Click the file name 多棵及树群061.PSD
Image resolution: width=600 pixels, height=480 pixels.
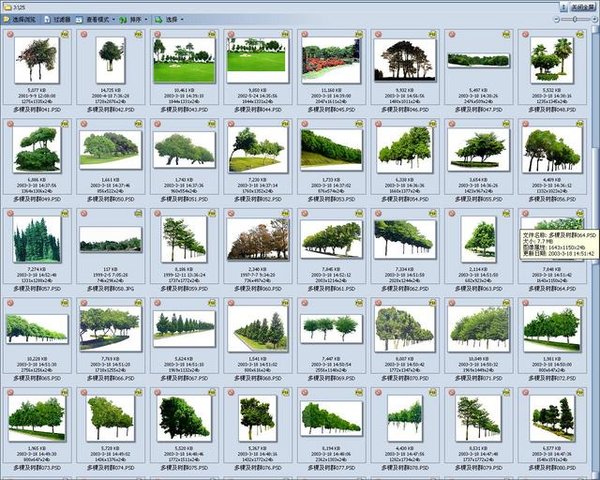331,289
